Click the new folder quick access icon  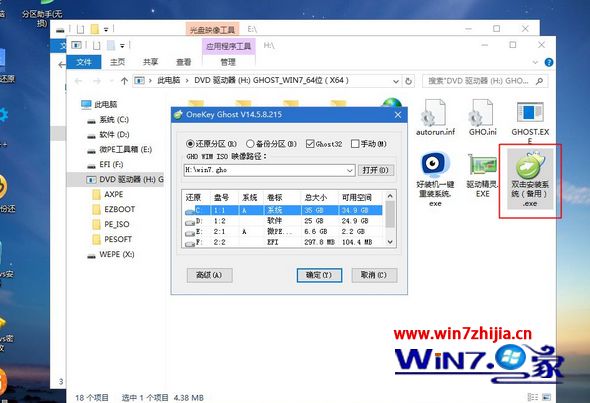click(111, 46)
